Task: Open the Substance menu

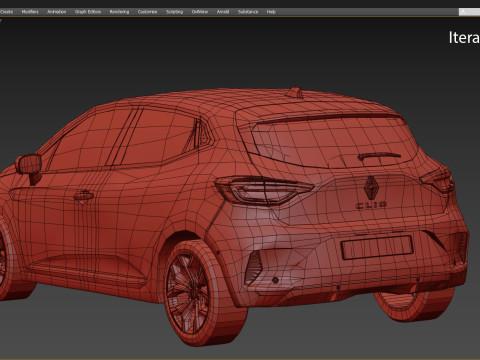Action: [248, 12]
